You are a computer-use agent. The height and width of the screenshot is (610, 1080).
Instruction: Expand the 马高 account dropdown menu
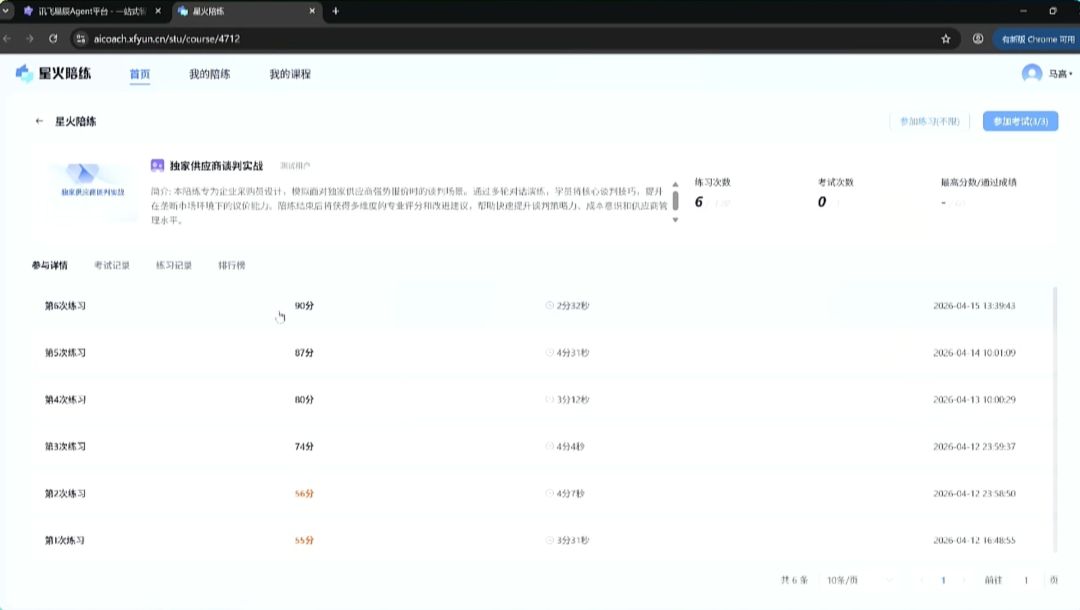click(1071, 75)
